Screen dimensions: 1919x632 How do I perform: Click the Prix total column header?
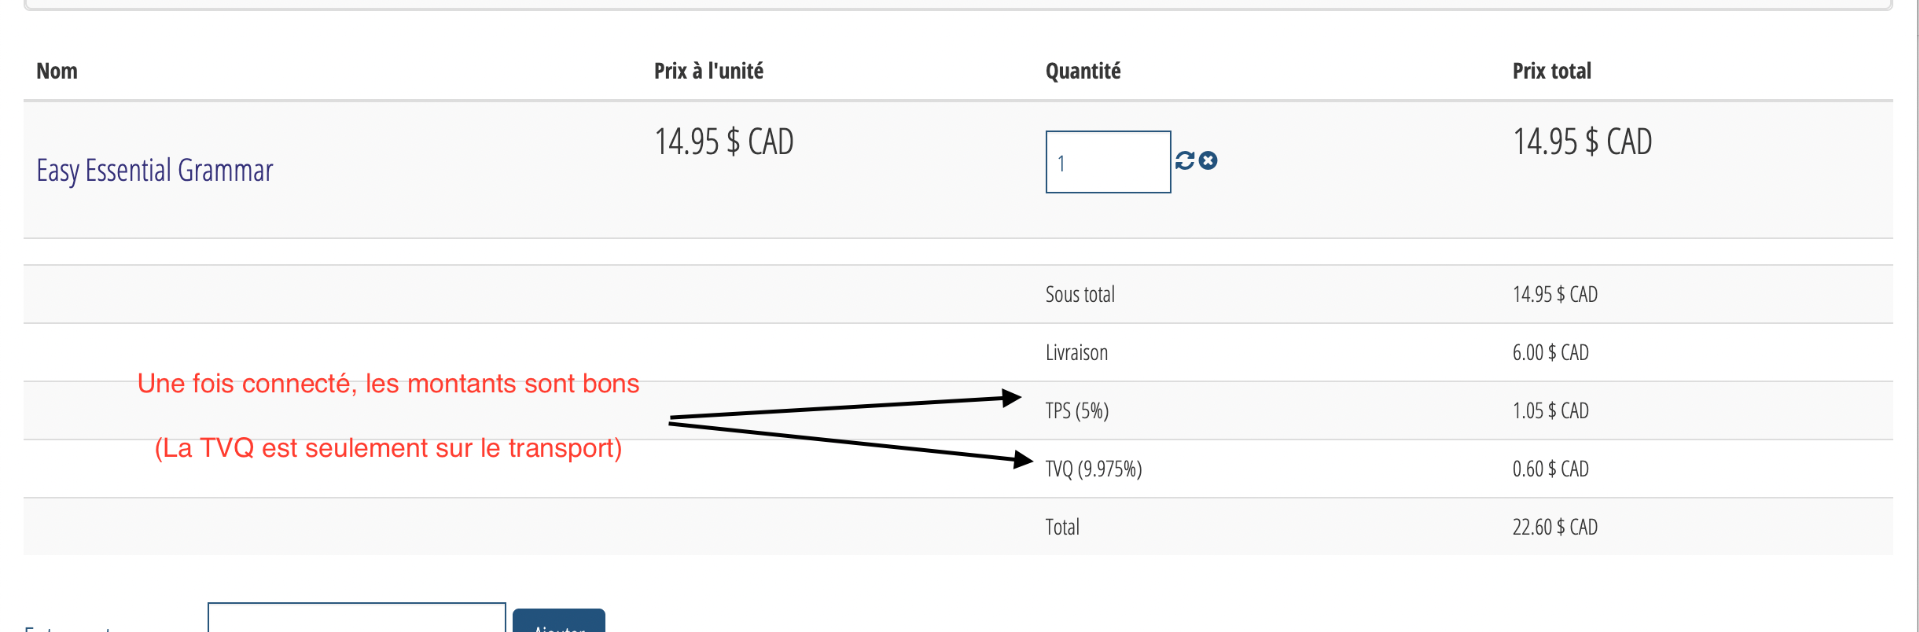coord(1551,71)
